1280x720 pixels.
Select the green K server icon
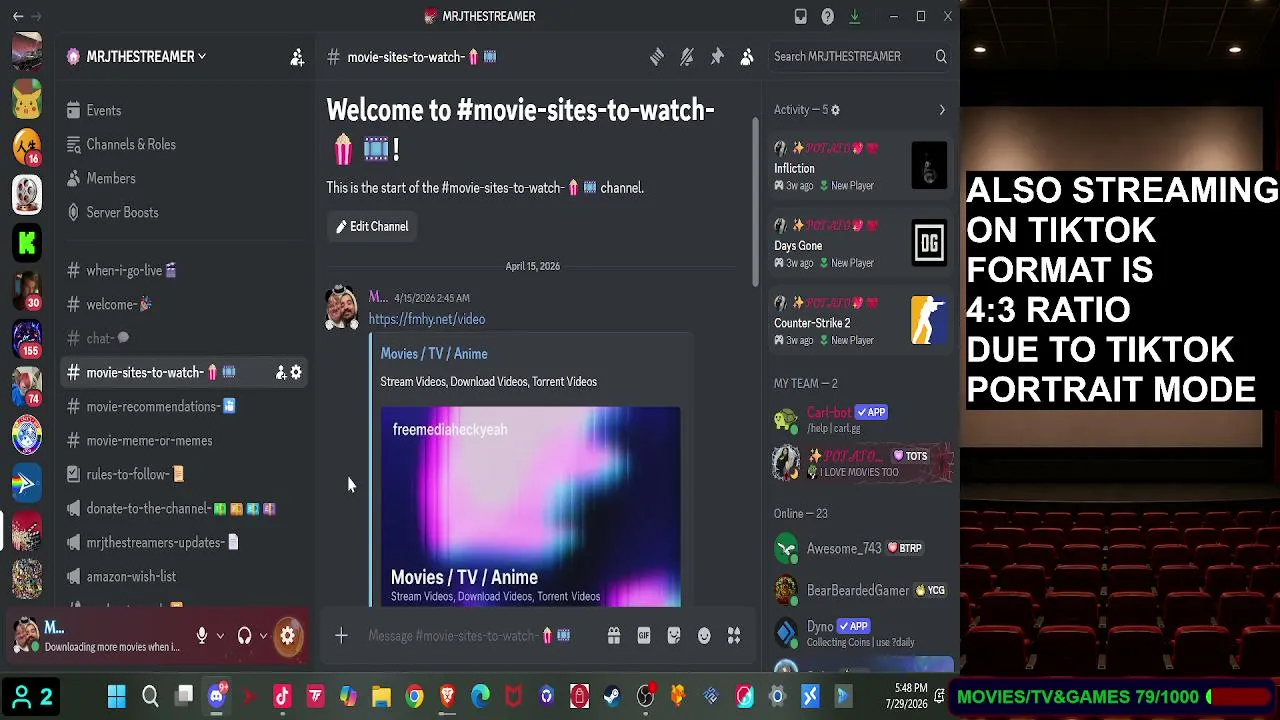click(27, 242)
